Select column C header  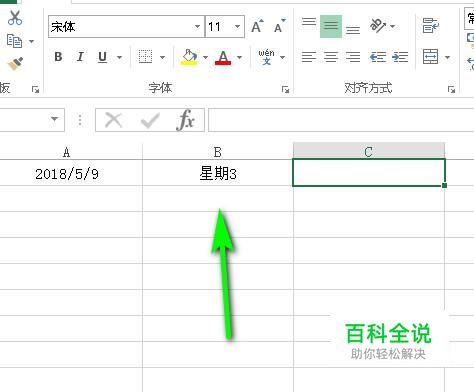pyautogui.click(x=369, y=151)
